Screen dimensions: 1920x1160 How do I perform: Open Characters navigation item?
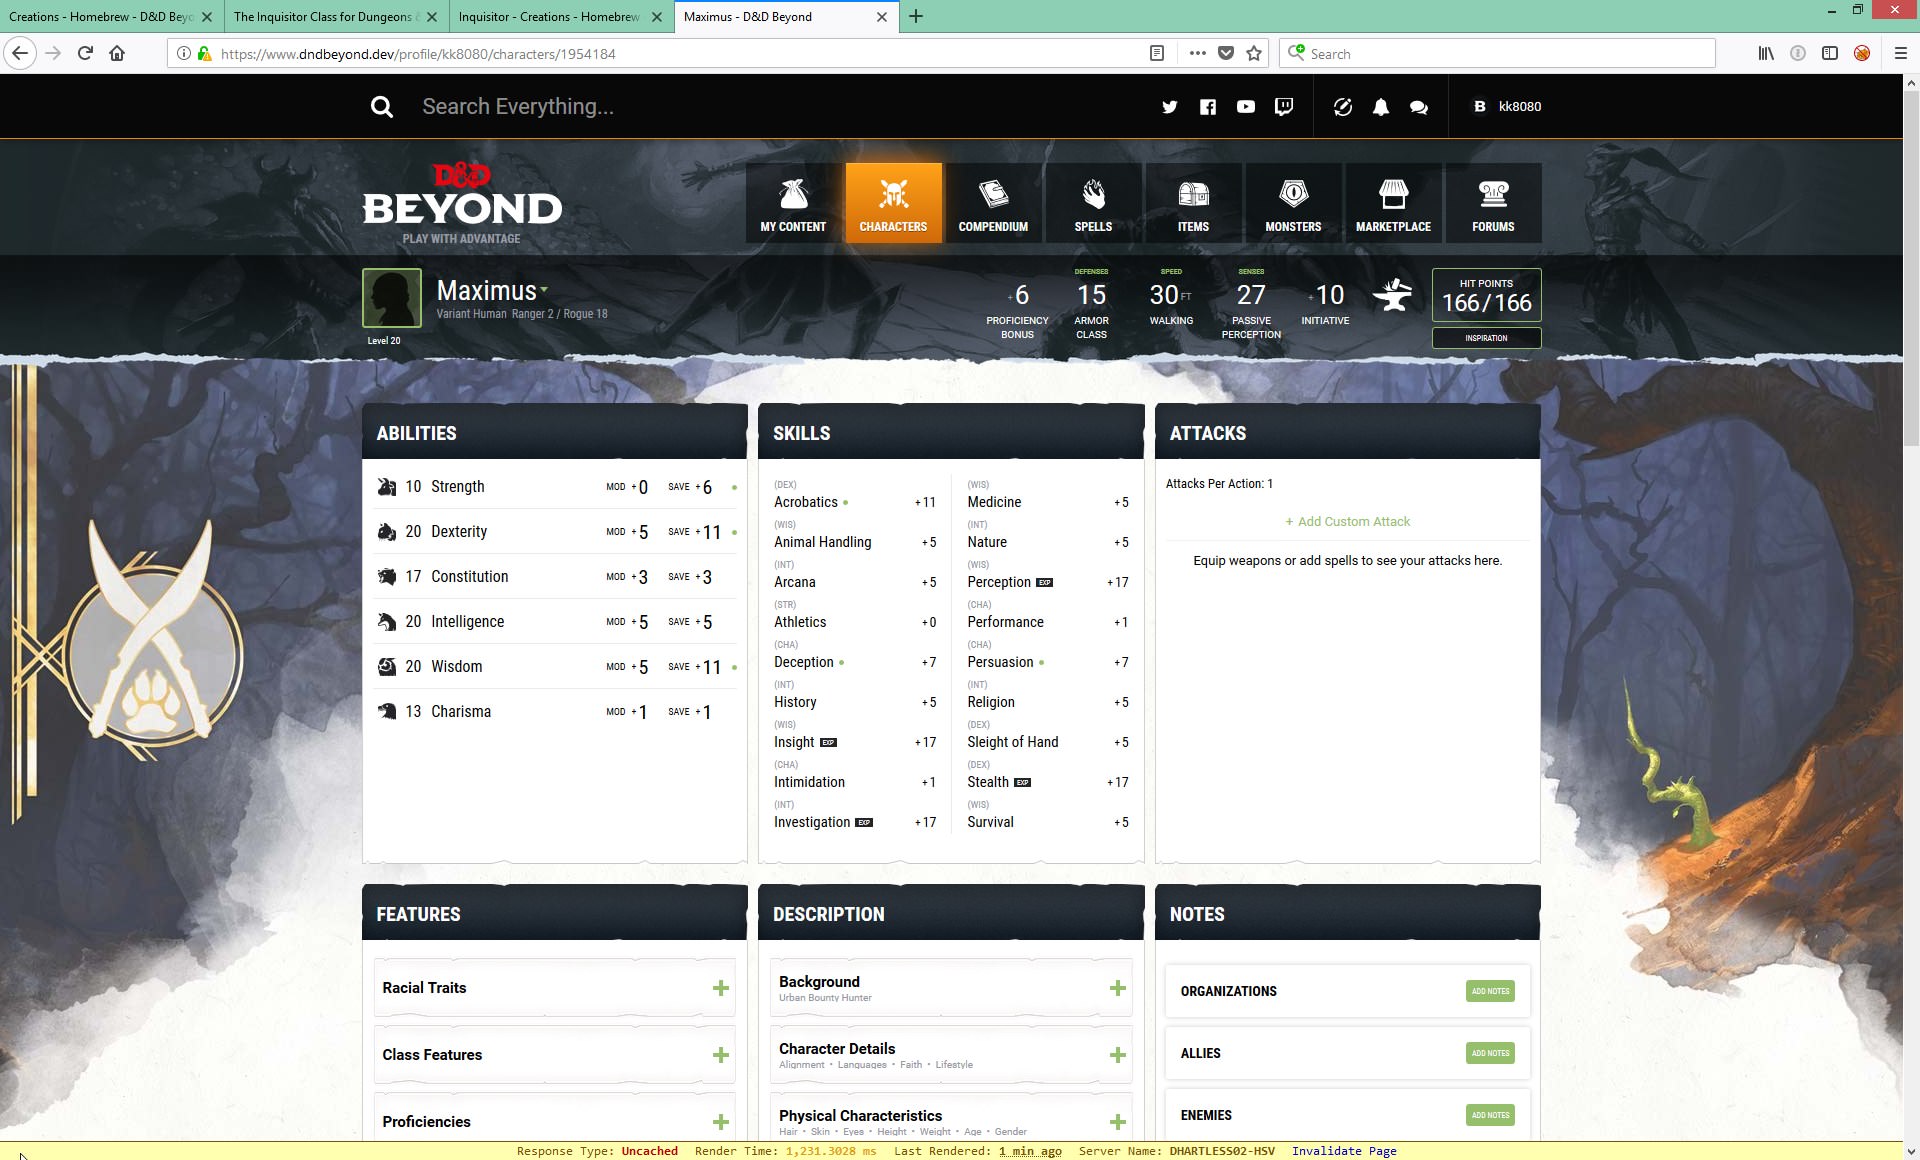tap(893, 203)
